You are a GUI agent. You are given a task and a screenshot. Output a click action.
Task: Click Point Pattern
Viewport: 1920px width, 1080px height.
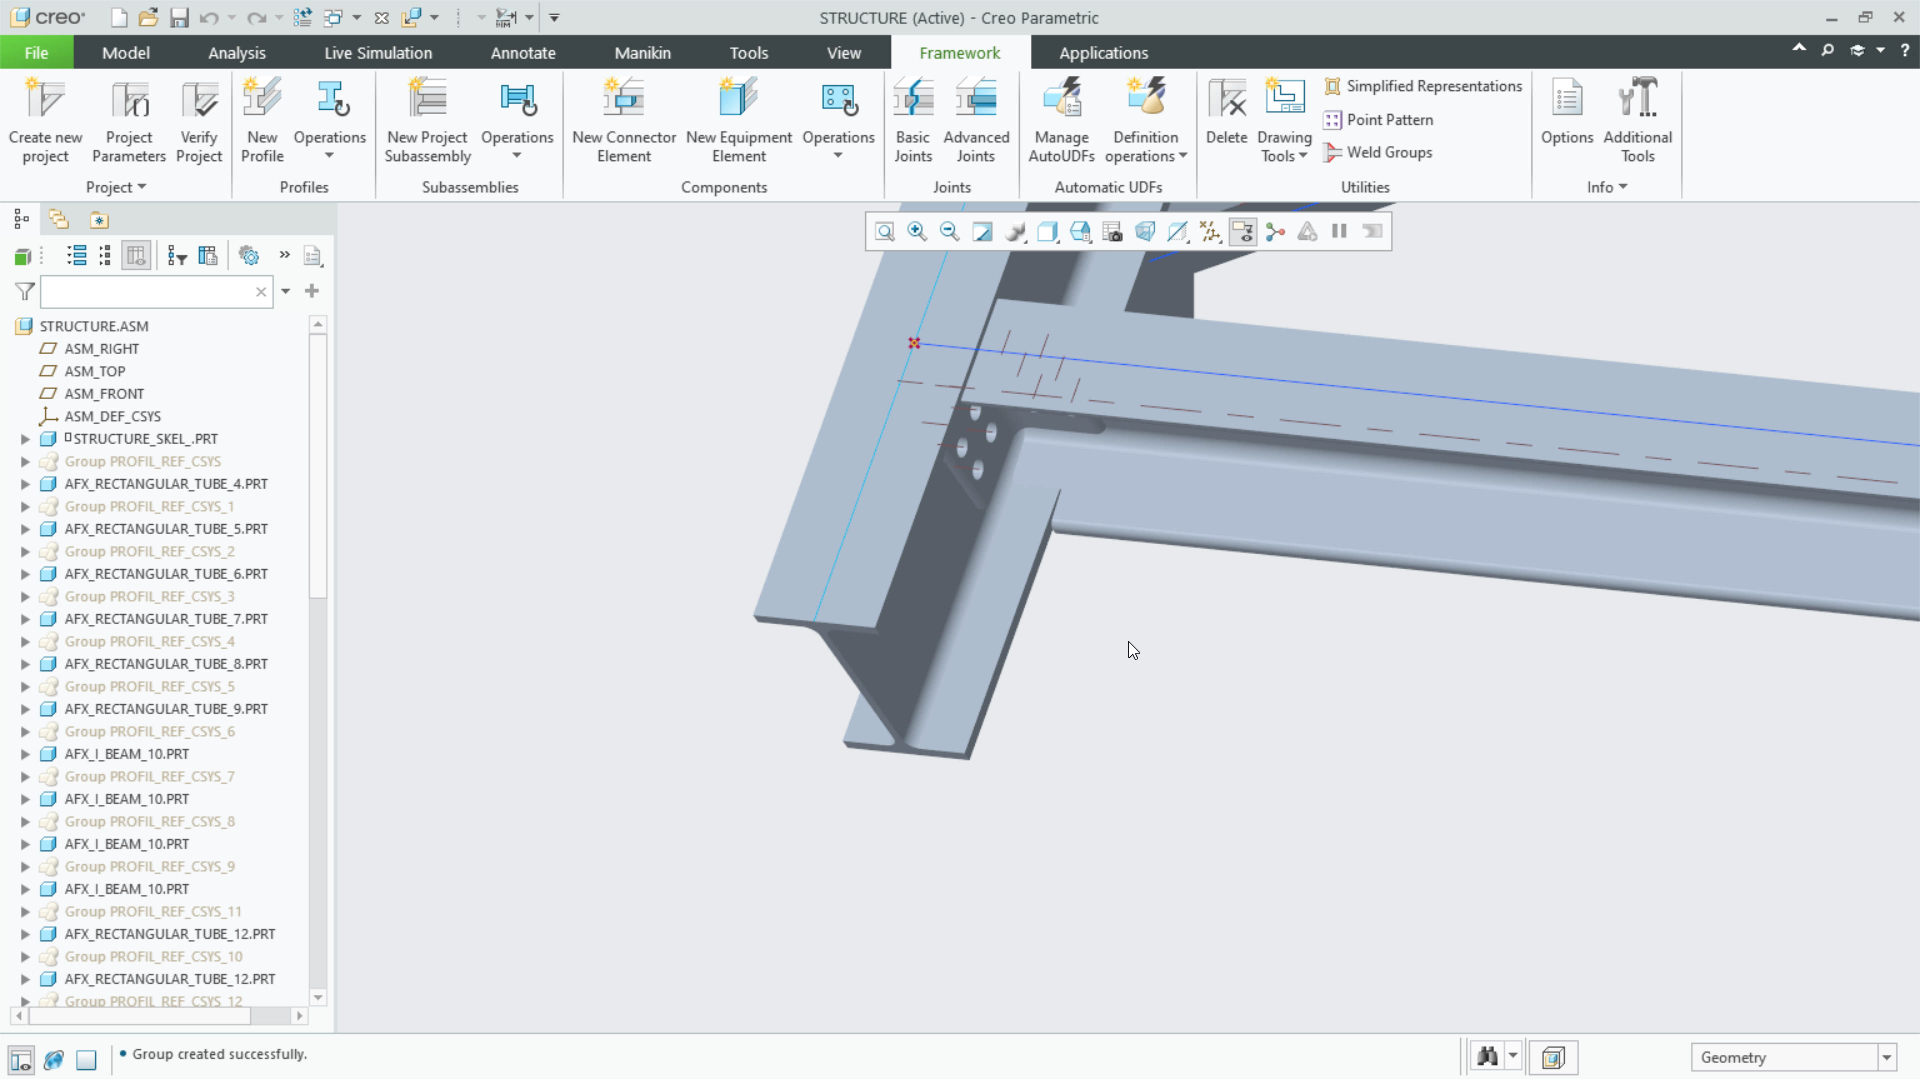pos(1378,120)
